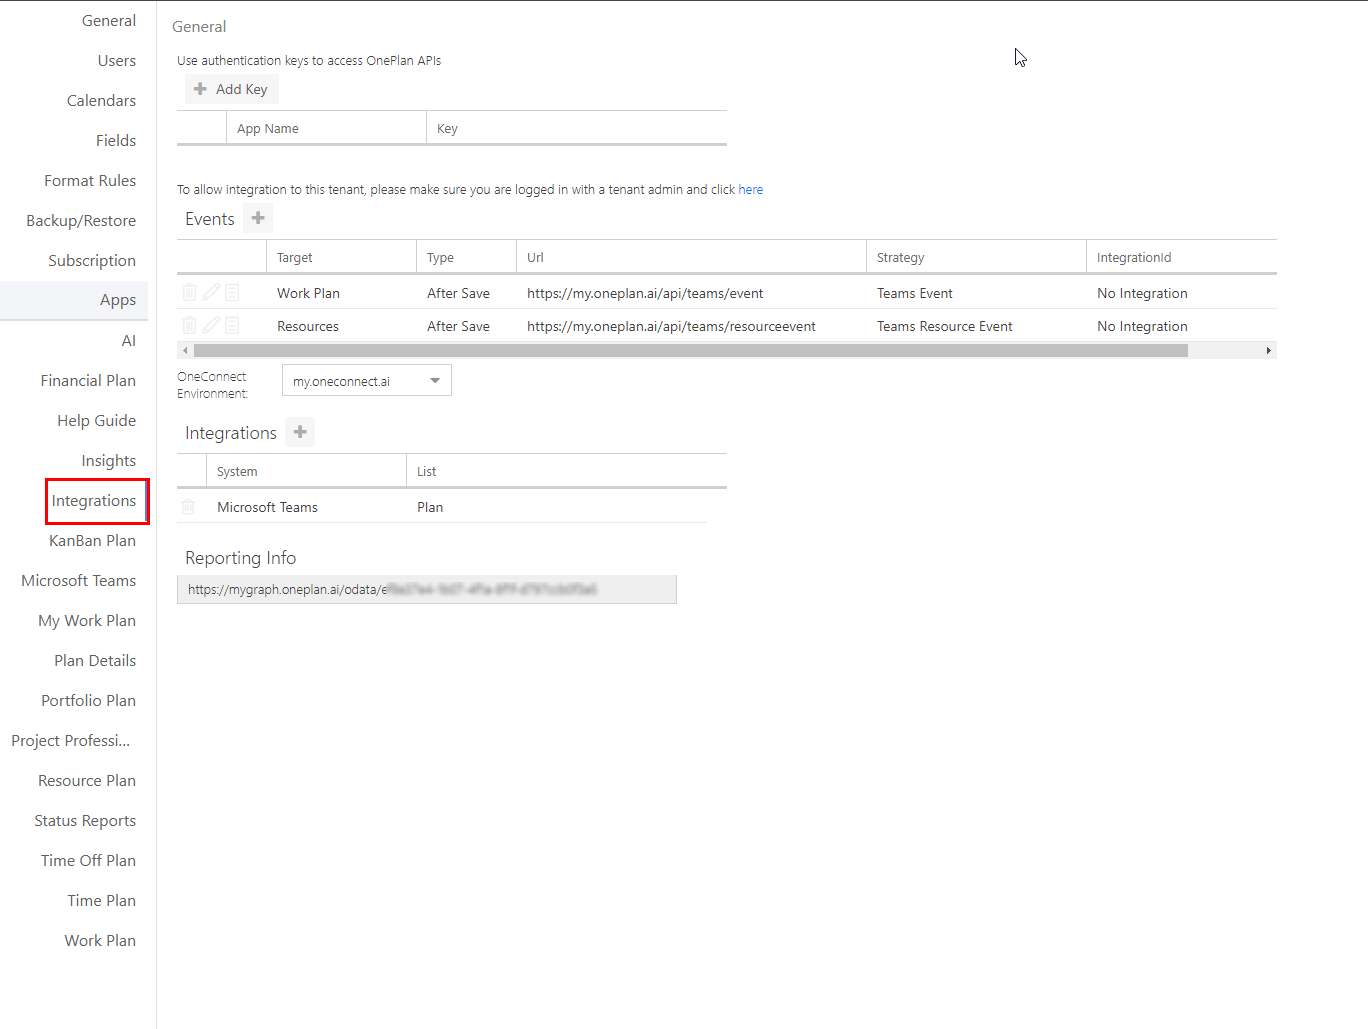1368x1029 pixels.
Task: Click the Type column header
Action: 466,257
